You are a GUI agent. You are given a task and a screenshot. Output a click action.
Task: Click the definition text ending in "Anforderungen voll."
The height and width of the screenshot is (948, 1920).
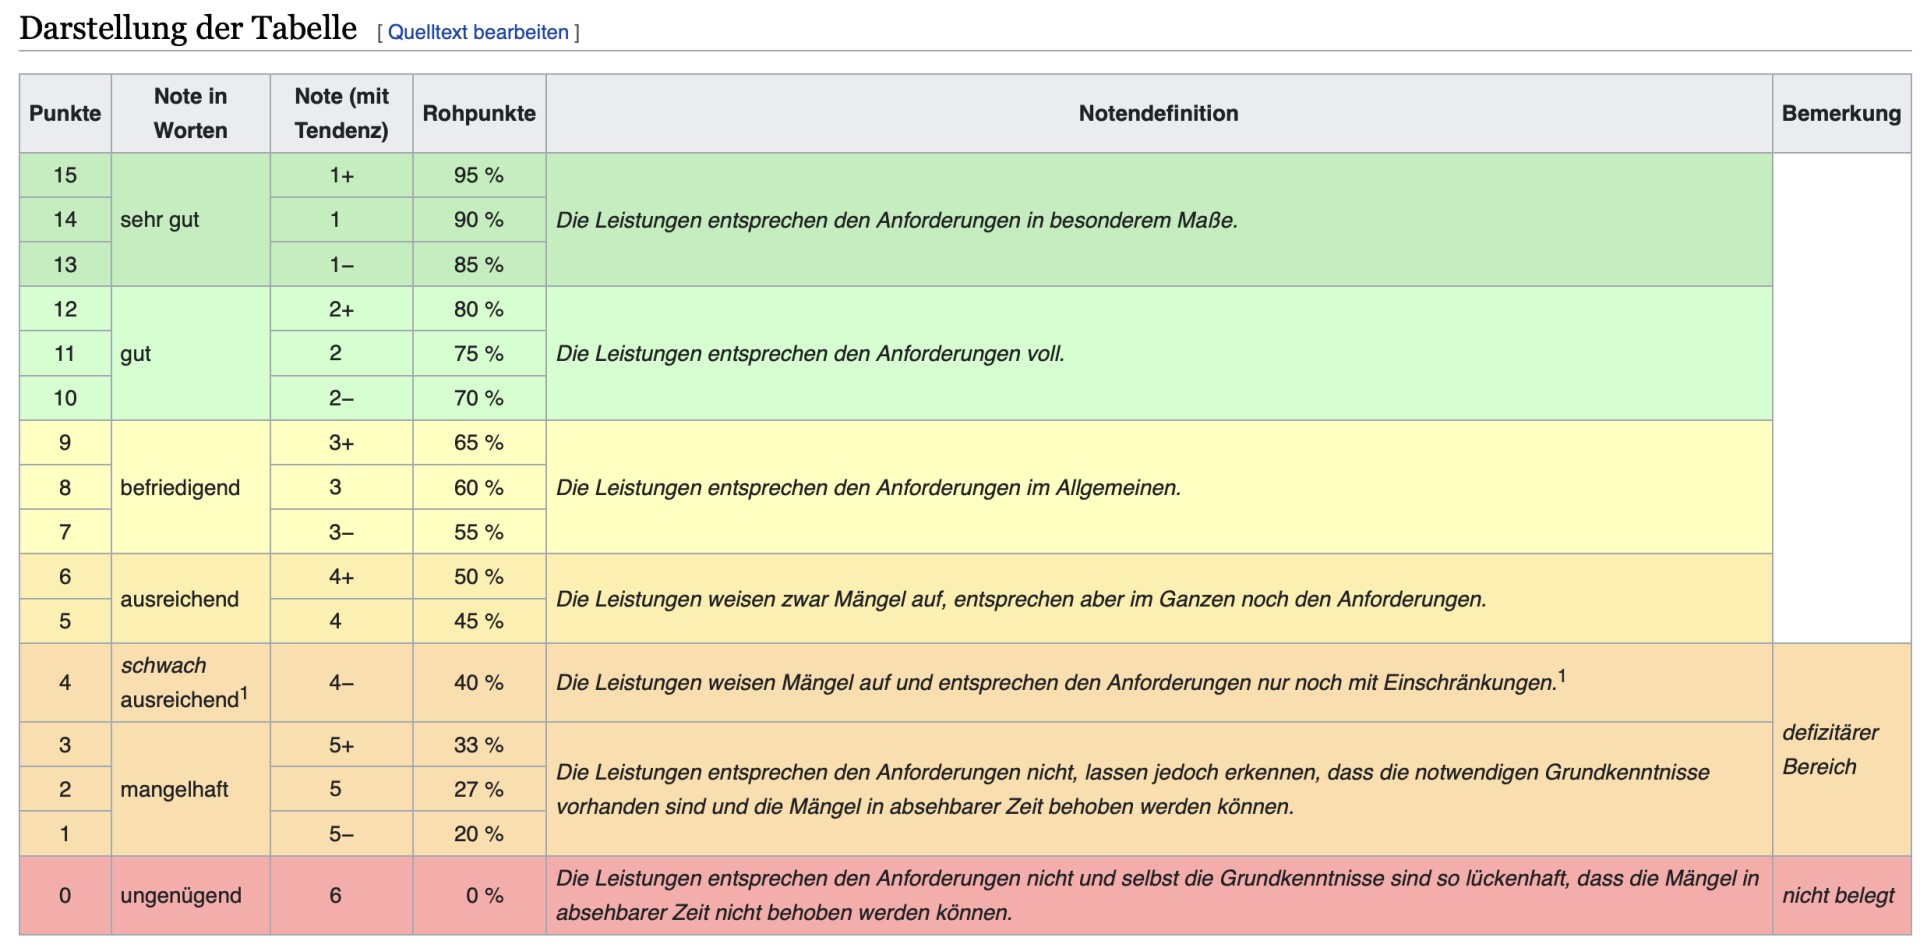[810, 354]
